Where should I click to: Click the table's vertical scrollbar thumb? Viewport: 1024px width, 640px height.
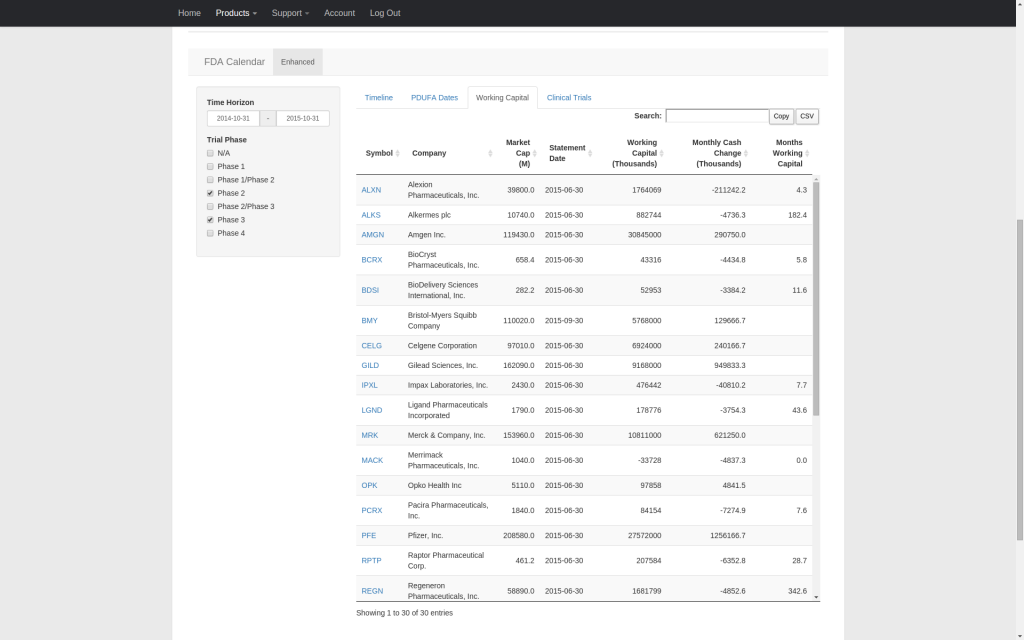816,298
